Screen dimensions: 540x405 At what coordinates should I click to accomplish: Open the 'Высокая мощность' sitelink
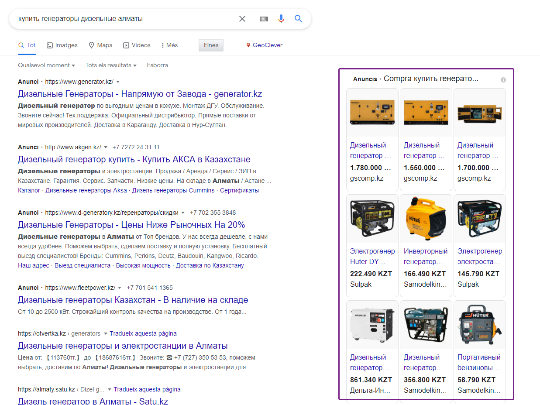[x=143, y=266]
